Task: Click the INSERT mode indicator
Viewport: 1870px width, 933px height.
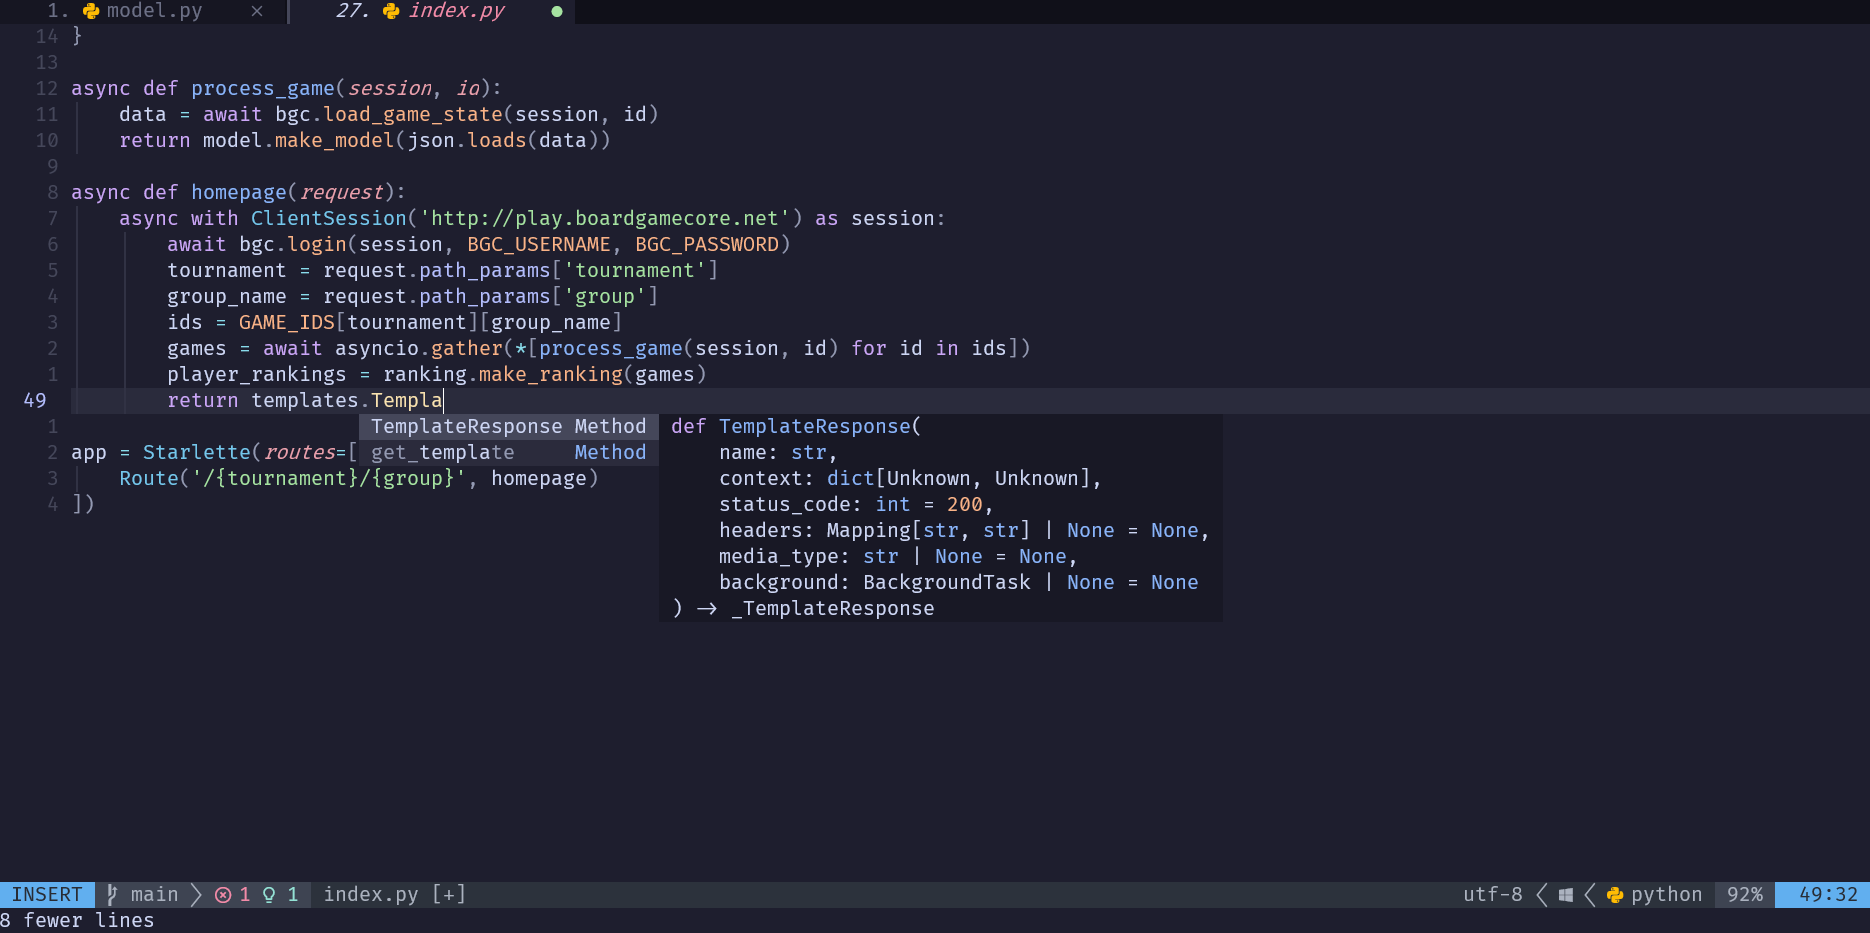Action: click(x=47, y=894)
